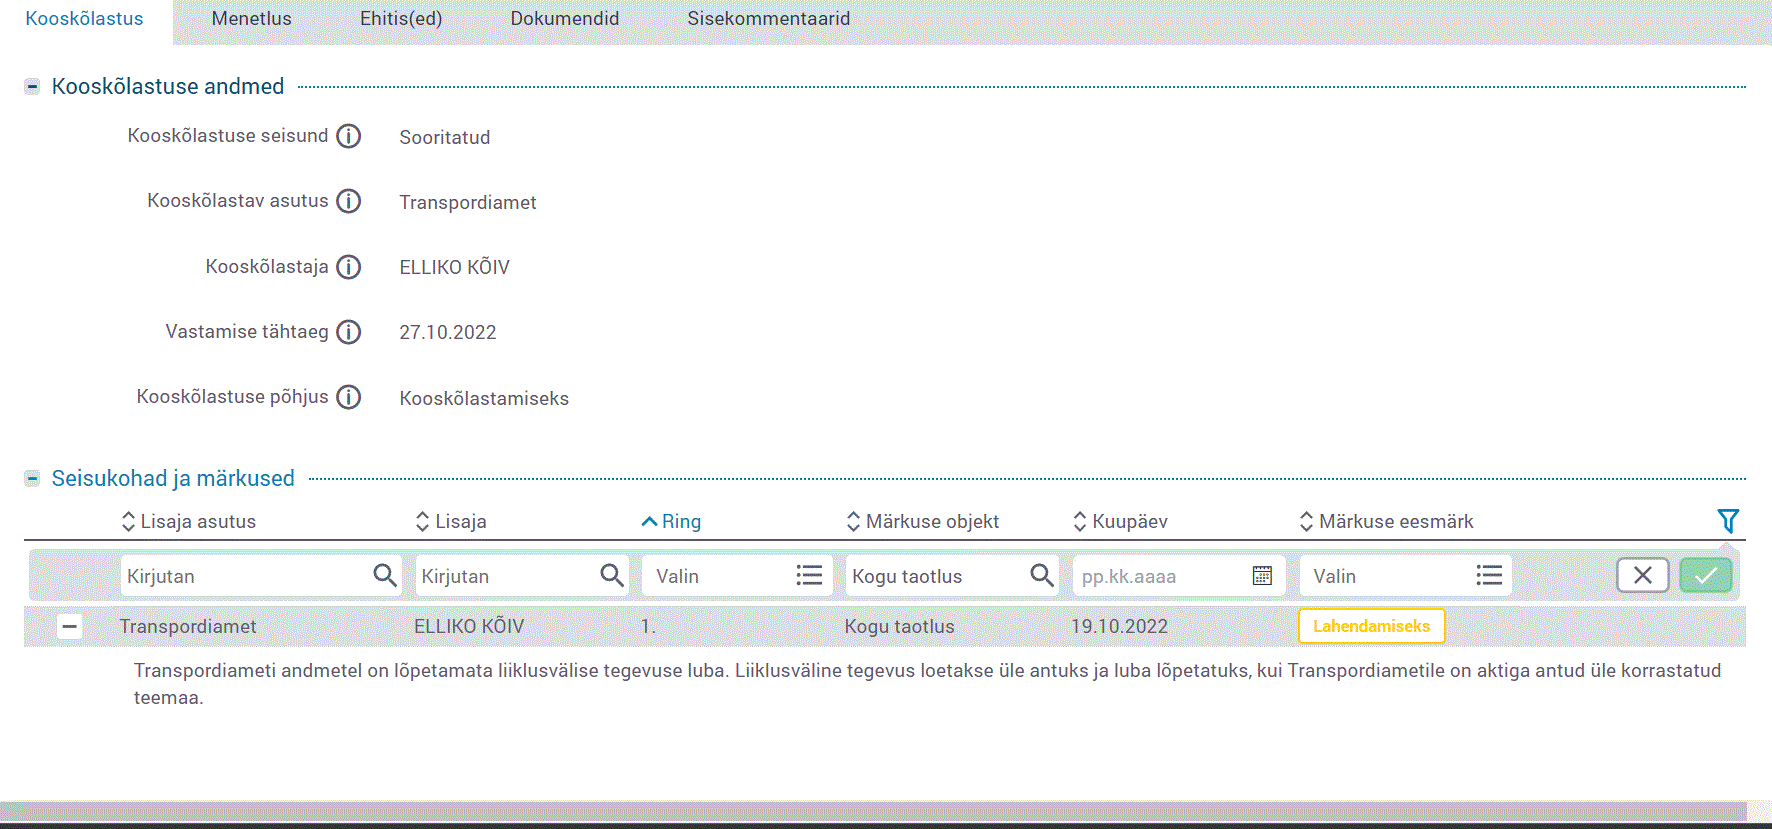1772x829 pixels.
Task: View info icon for Kooskõlastuse põhjus
Action: [x=348, y=397]
